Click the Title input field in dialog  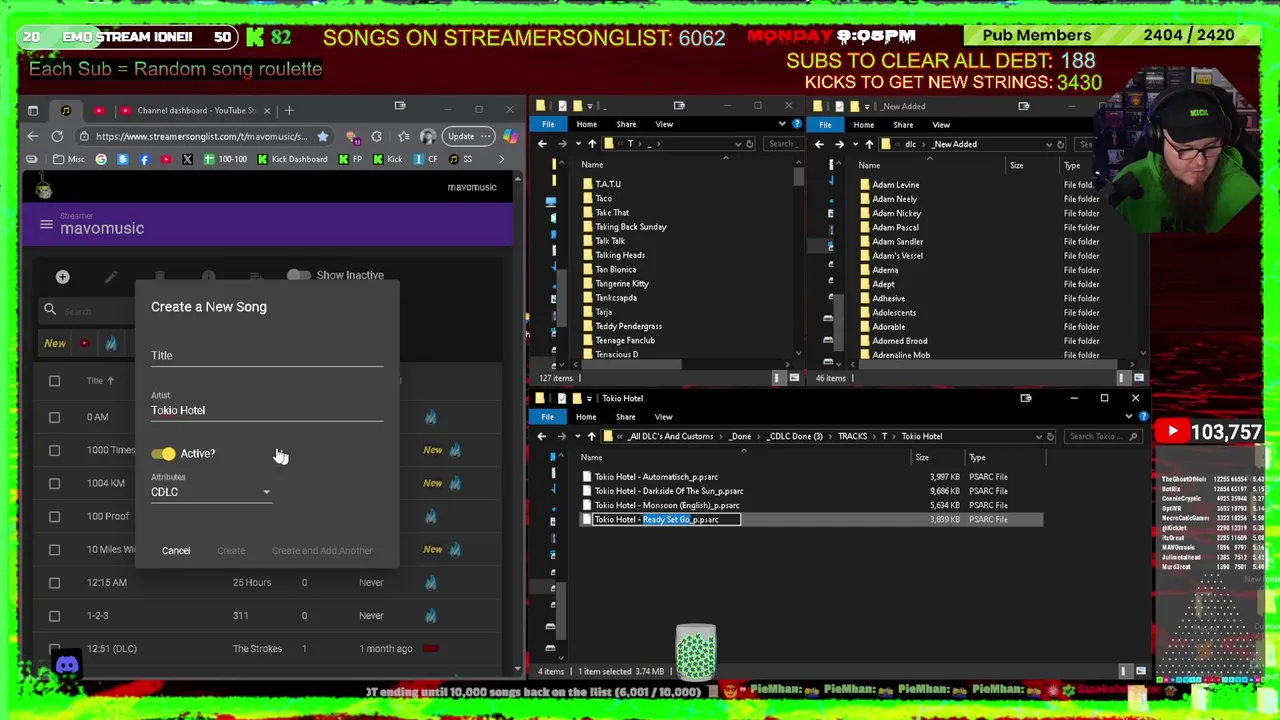[x=267, y=355]
